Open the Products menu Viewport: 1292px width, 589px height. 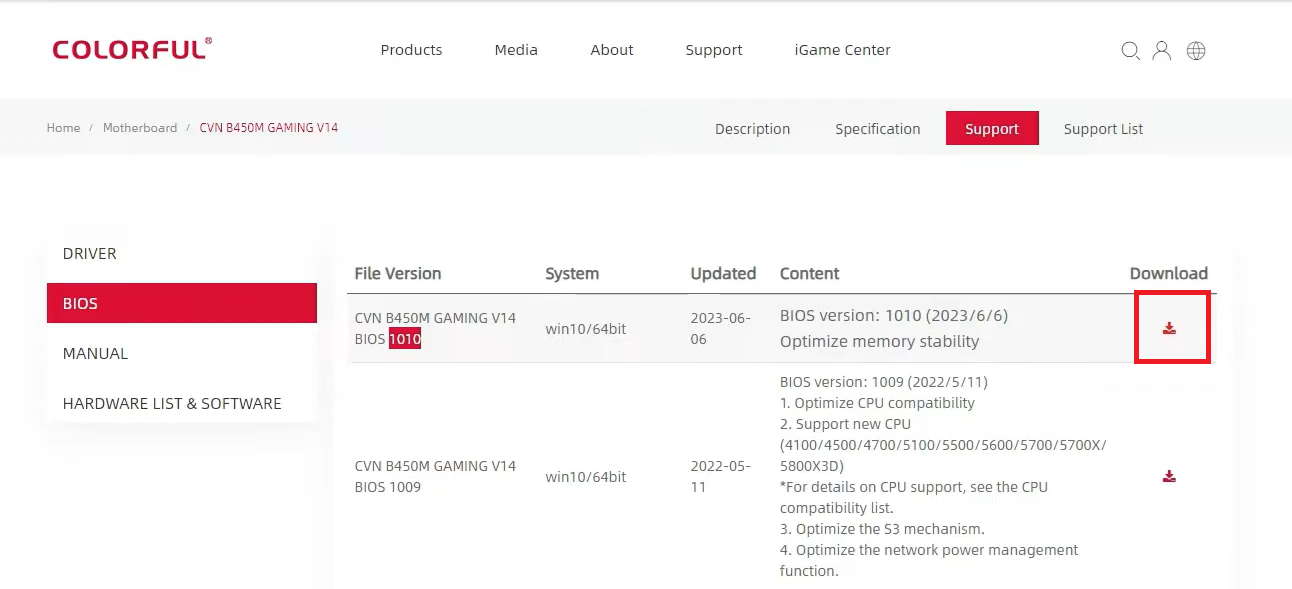[411, 50]
